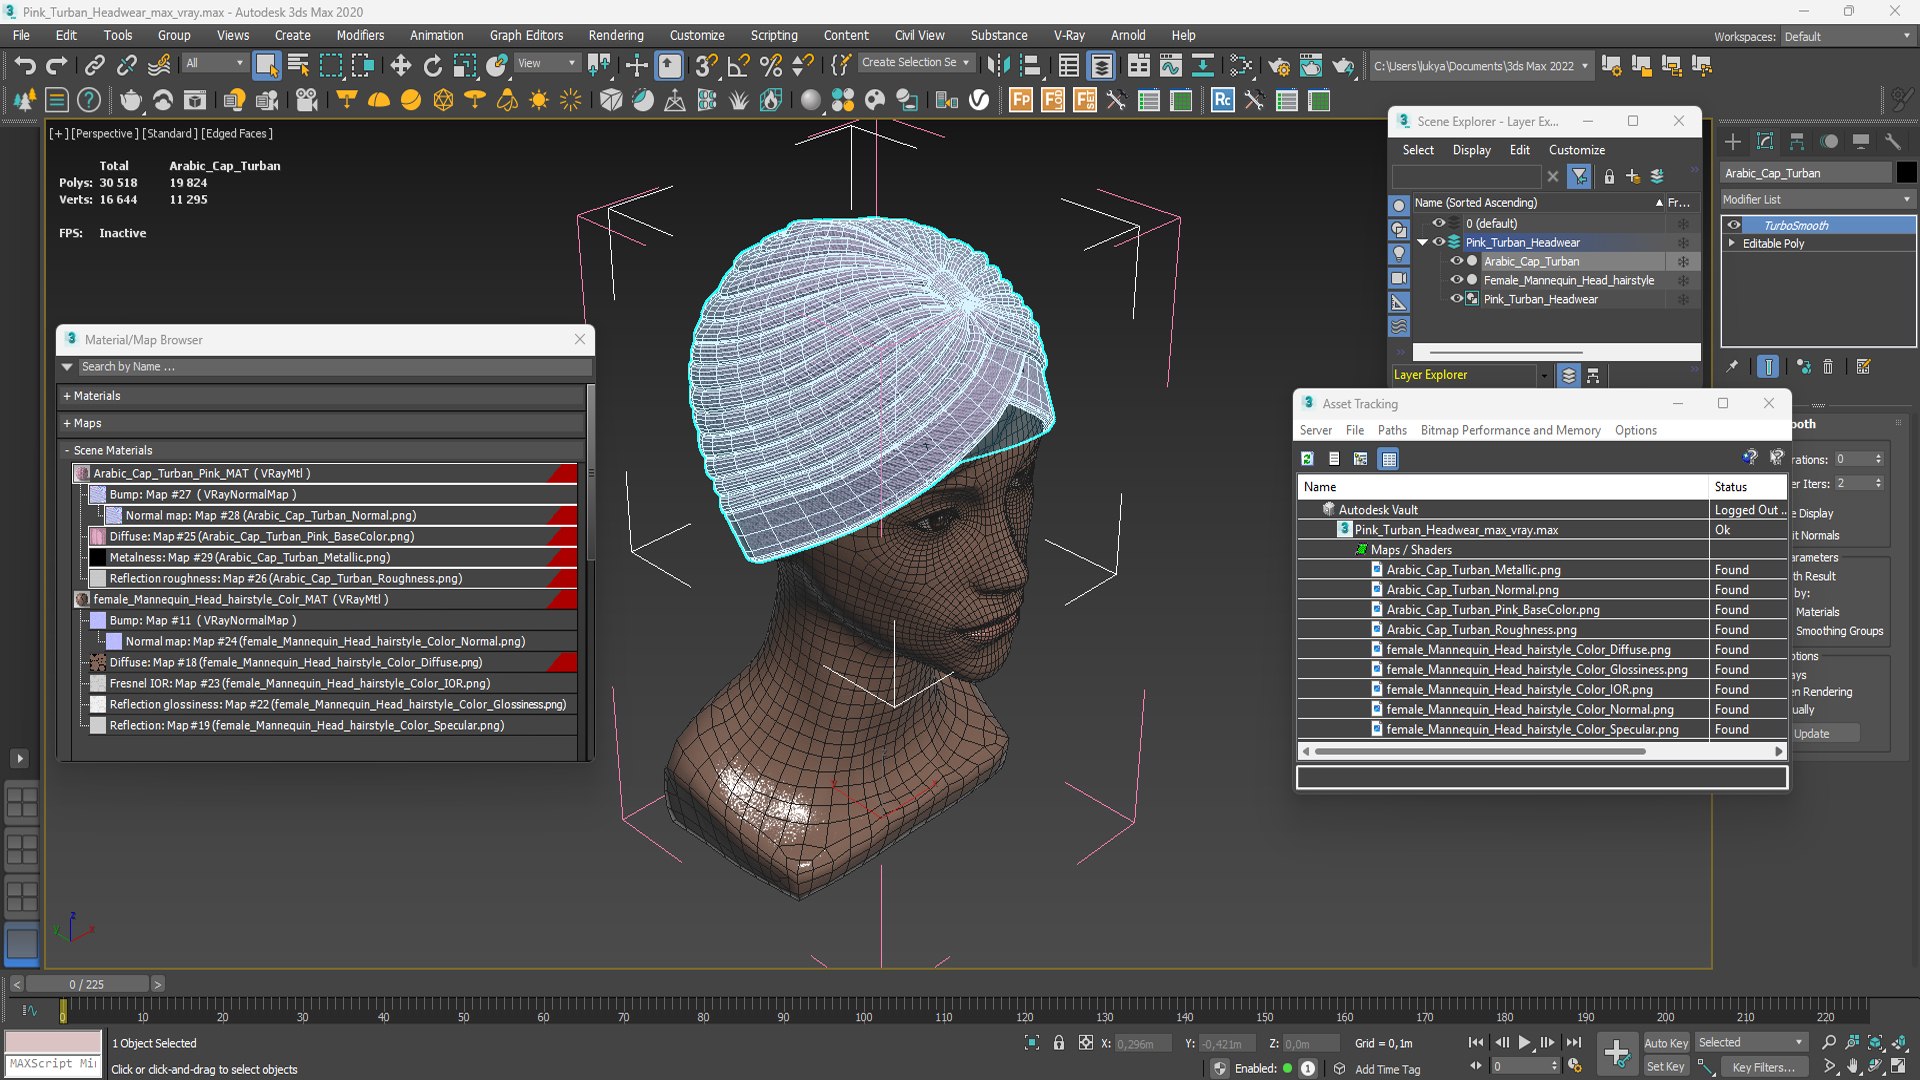Click the TurboSmooth Update button

[1825, 733]
